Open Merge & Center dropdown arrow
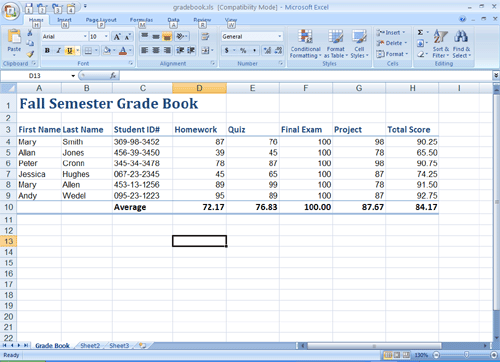500x362 pixels. click(x=212, y=50)
